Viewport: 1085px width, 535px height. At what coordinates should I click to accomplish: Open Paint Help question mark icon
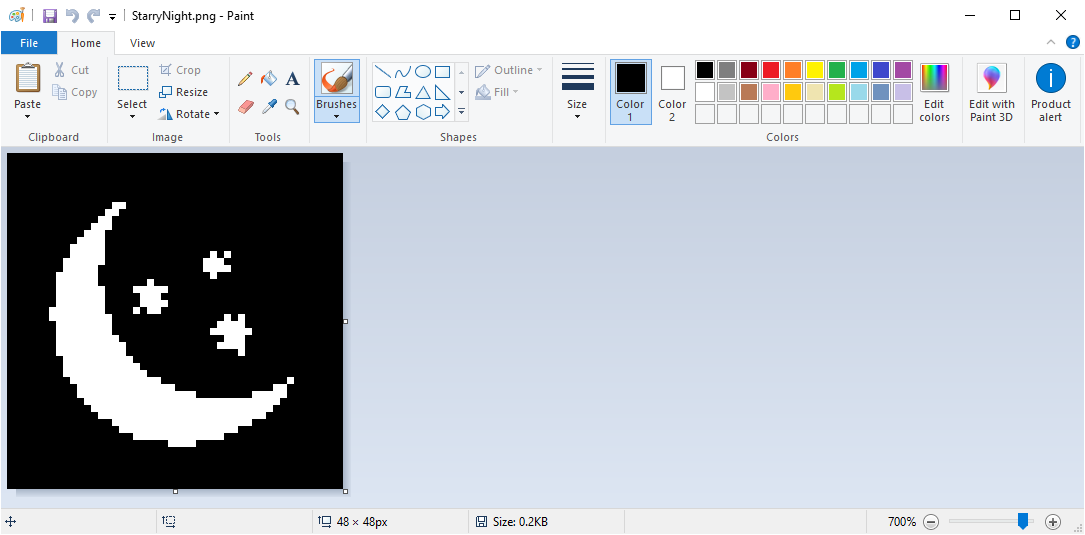1073,42
